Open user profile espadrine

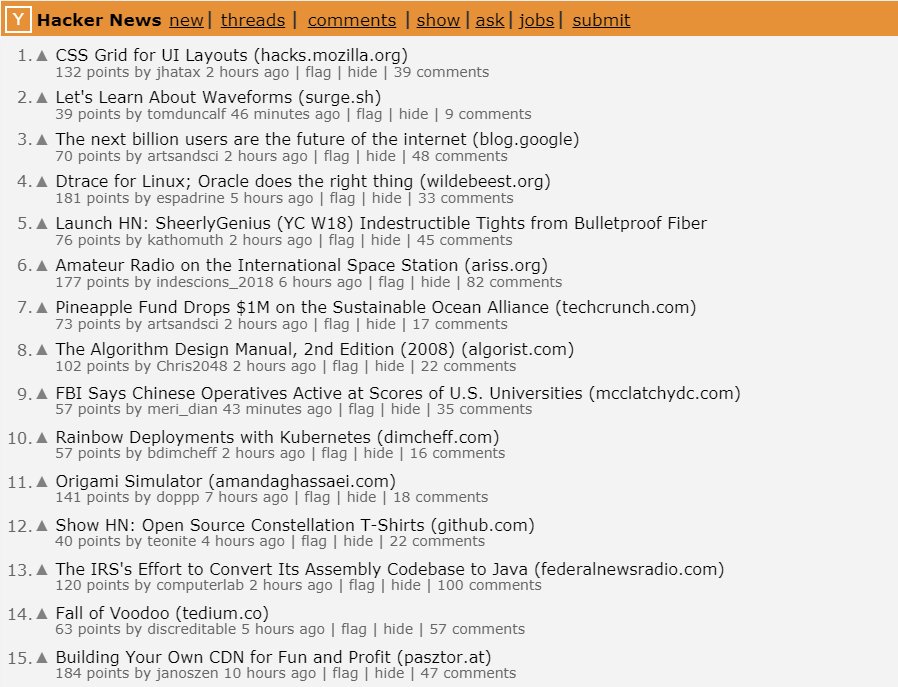190,198
